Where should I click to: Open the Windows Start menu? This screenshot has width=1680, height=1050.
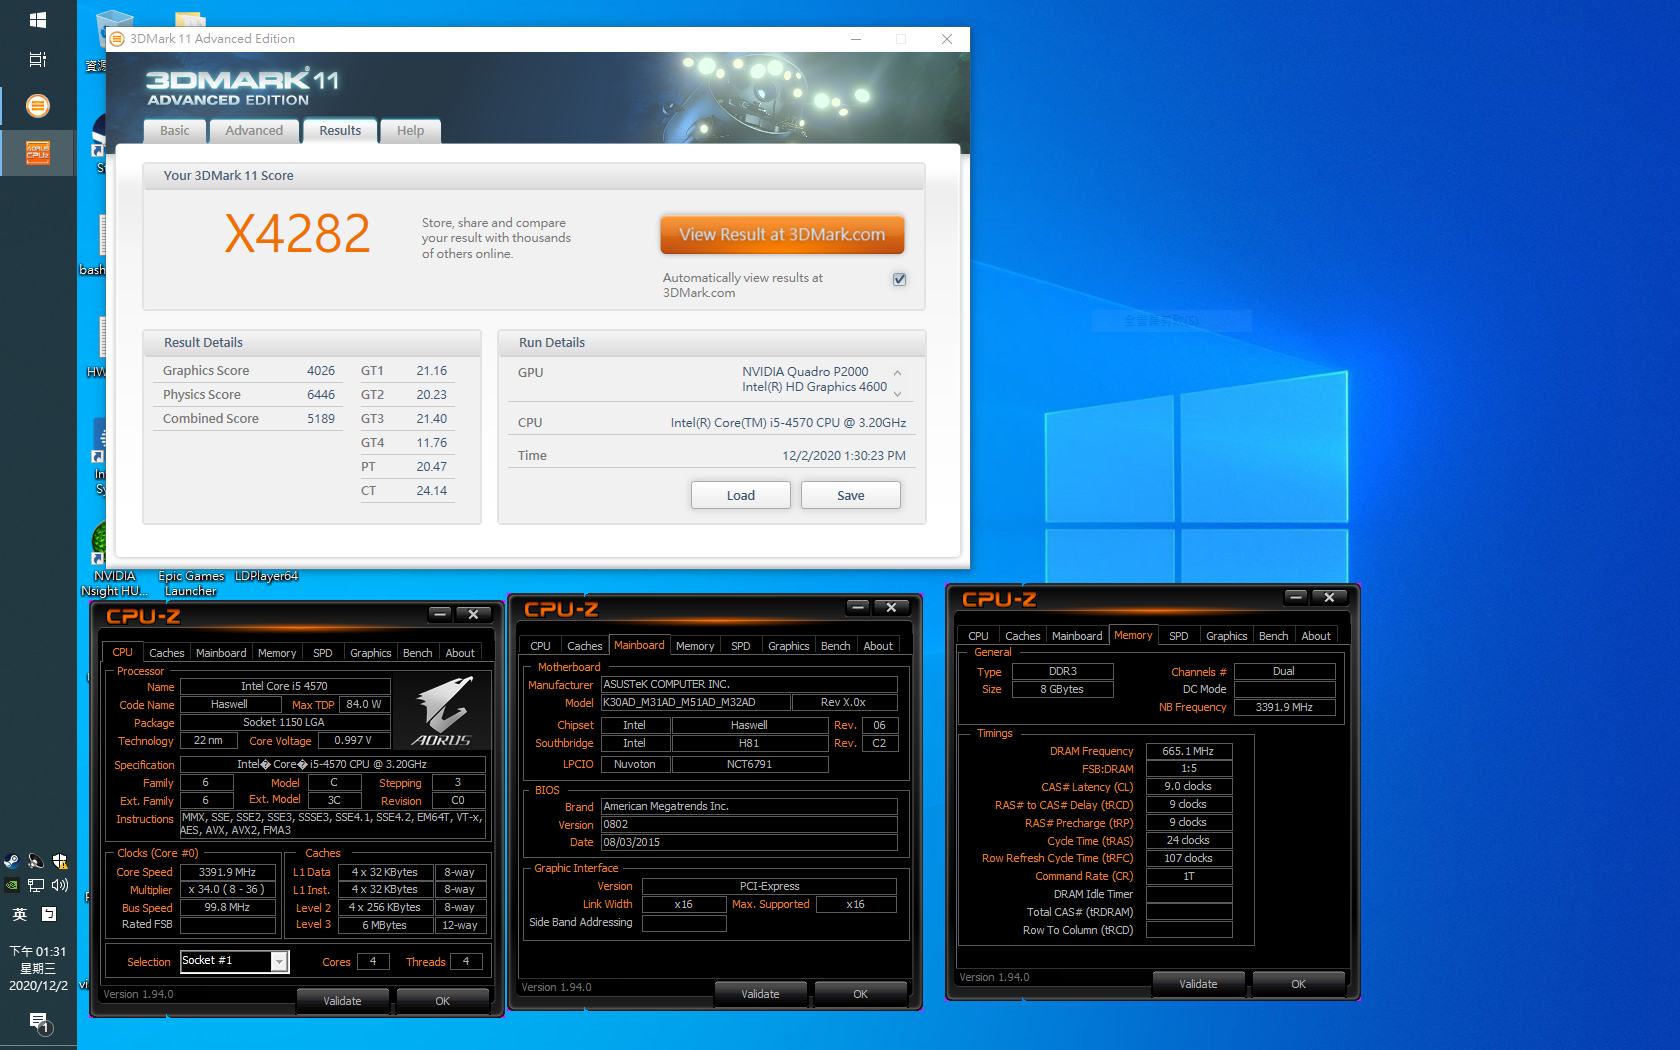click(38, 20)
